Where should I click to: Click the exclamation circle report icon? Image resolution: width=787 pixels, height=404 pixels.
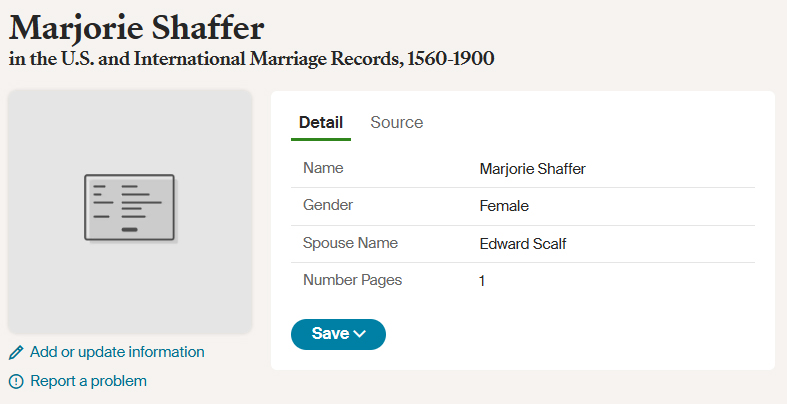(x=16, y=381)
